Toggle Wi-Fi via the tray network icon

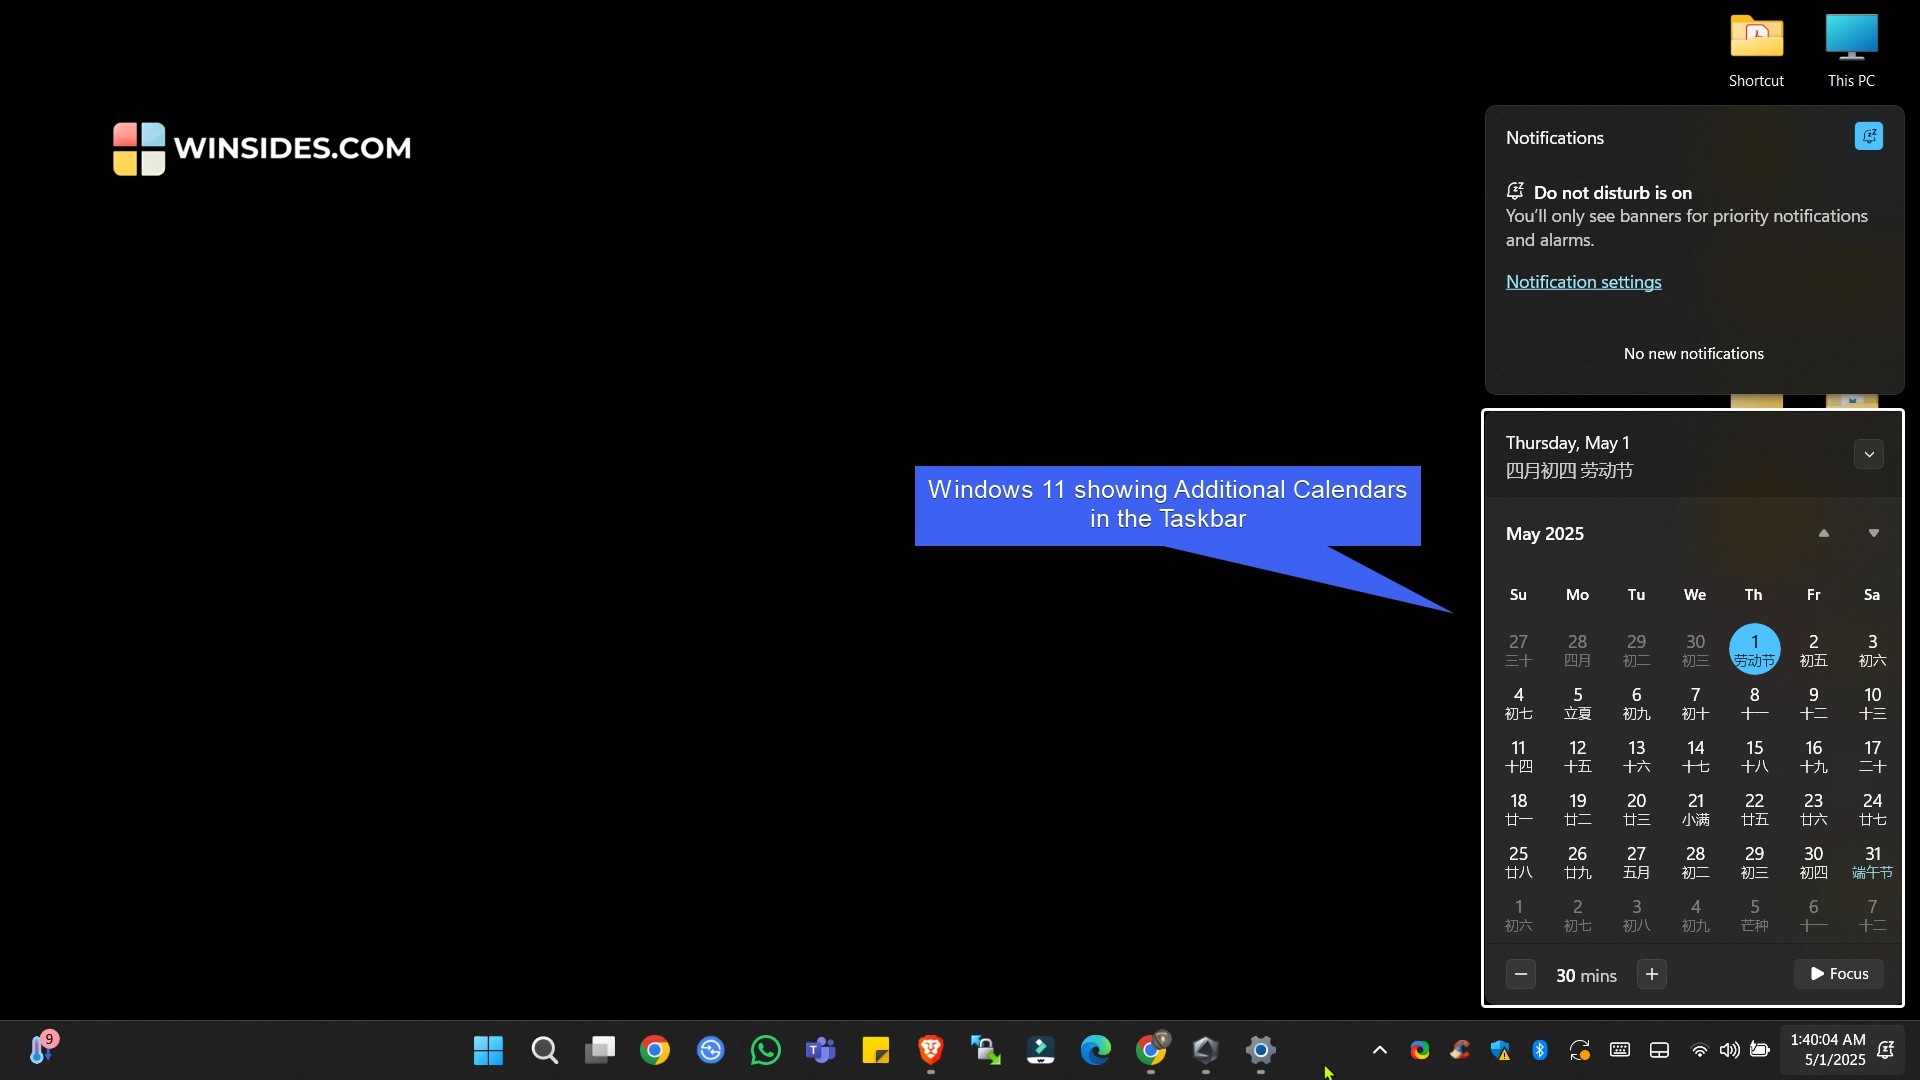click(1699, 1050)
